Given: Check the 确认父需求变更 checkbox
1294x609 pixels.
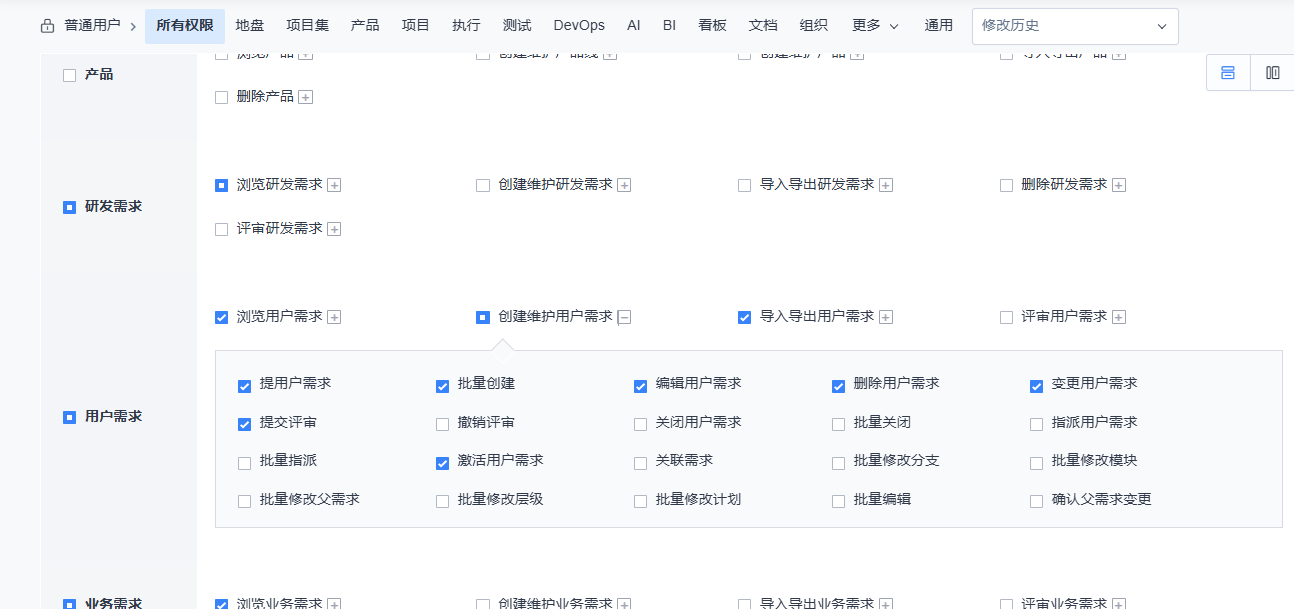Looking at the screenshot, I should pyautogui.click(x=1037, y=501).
